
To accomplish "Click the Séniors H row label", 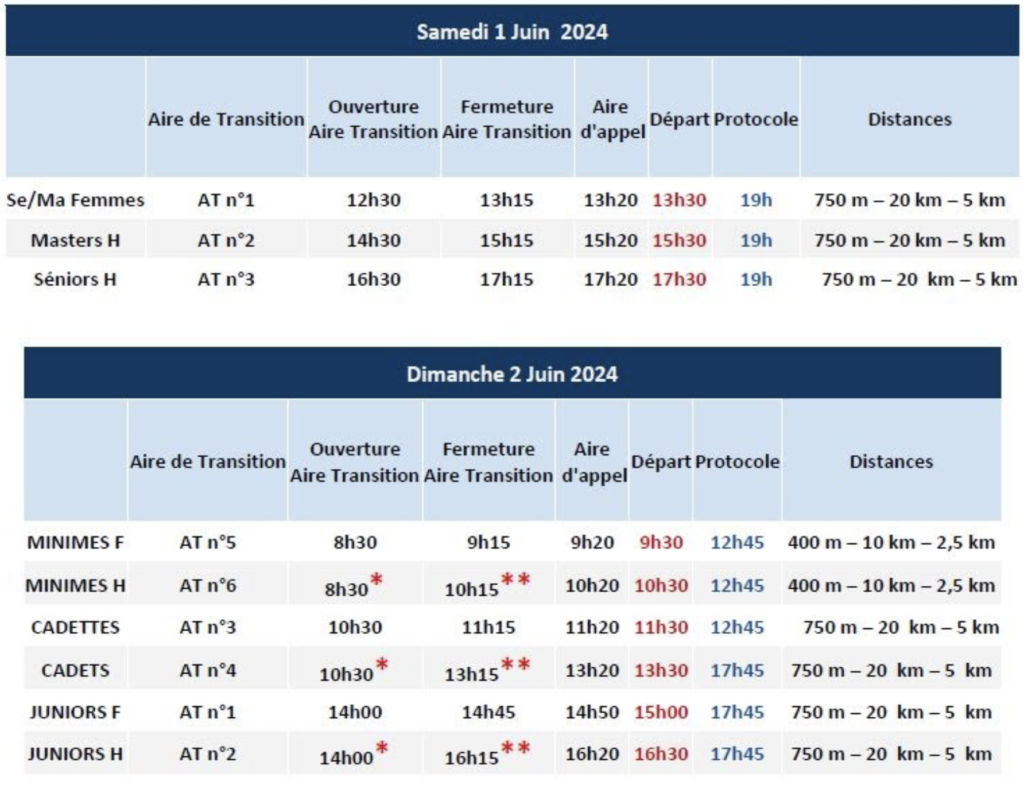I will [75, 280].
